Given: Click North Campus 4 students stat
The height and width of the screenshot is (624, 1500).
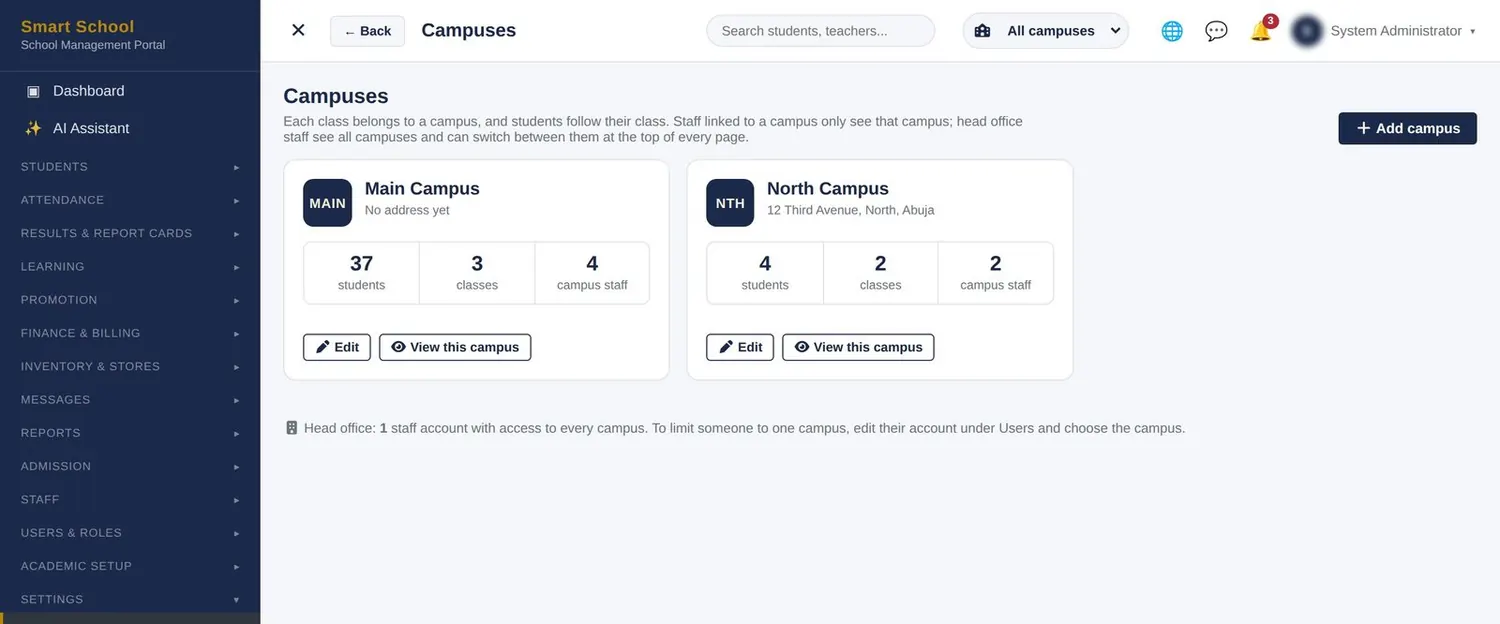Looking at the screenshot, I should [x=765, y=273].
